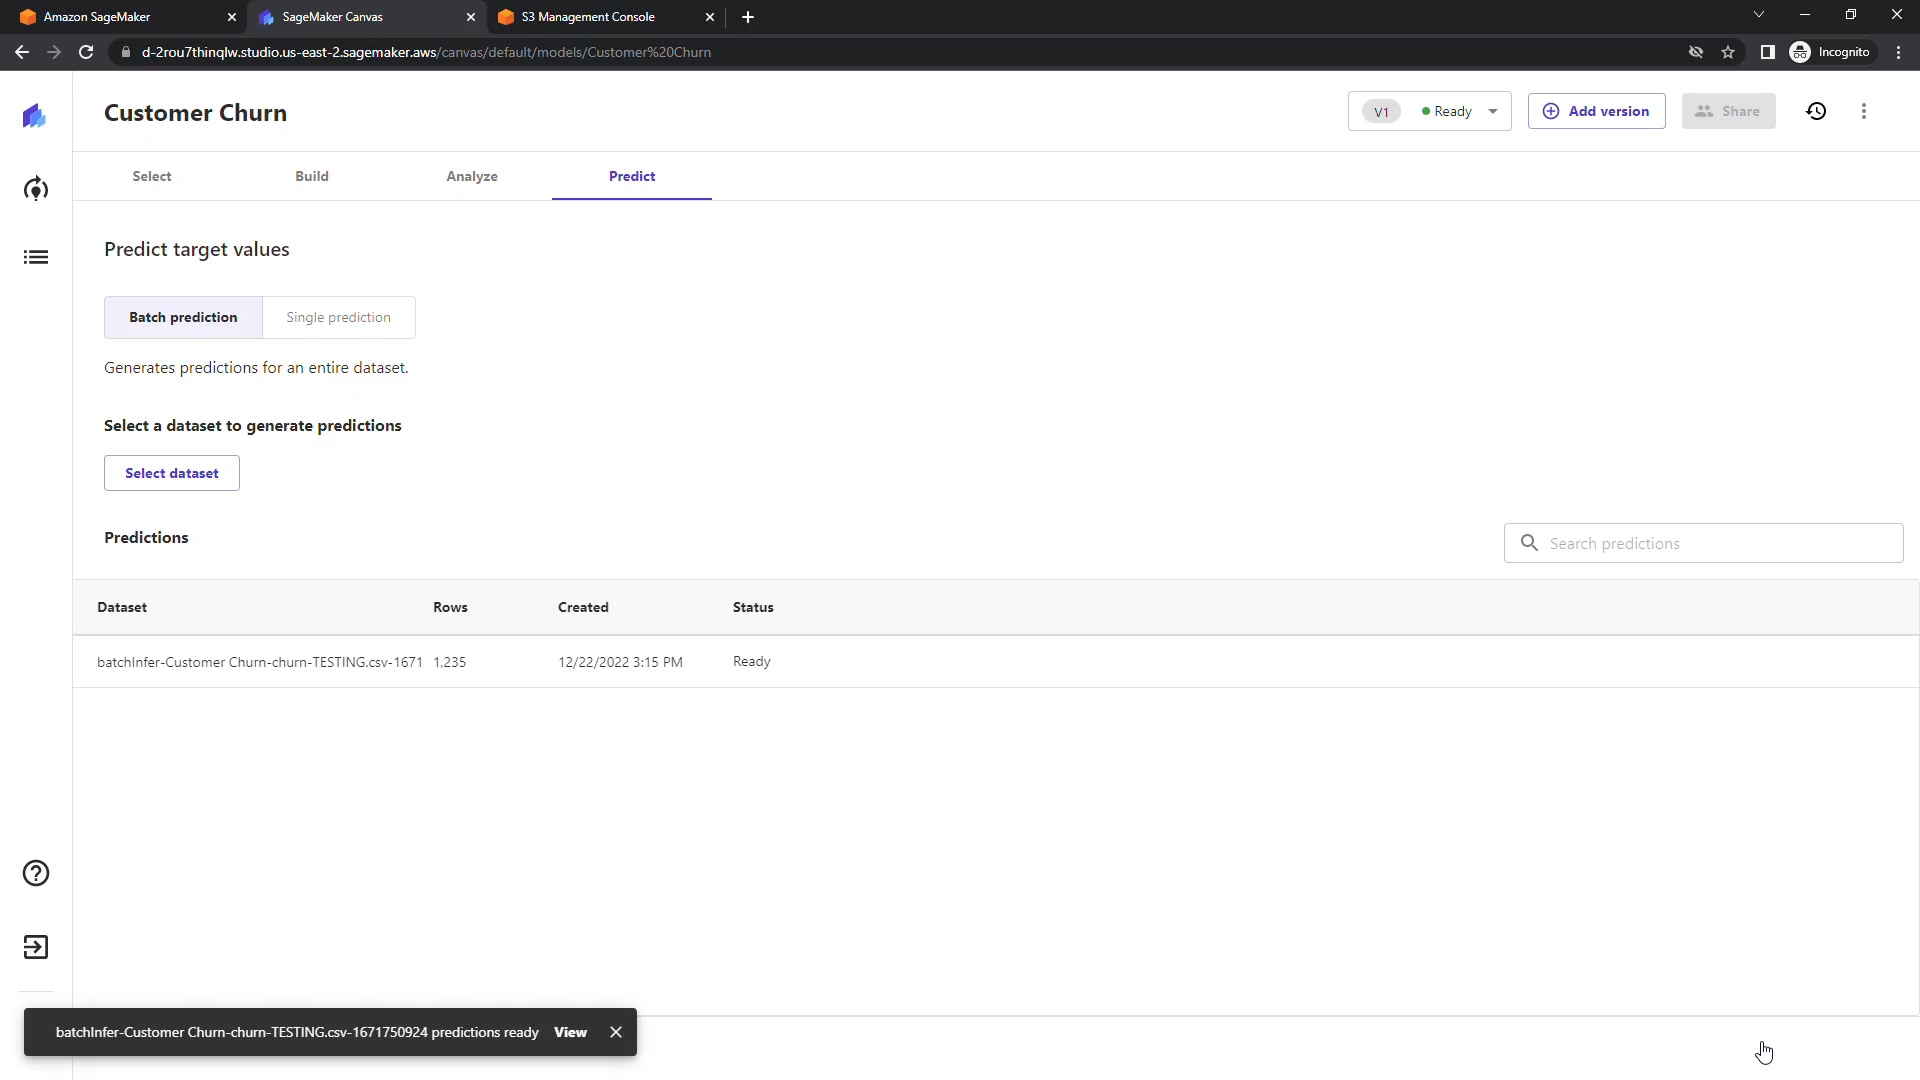Open the list view sidebar icon
1920x1080 pixels.
tap(36, 257)
